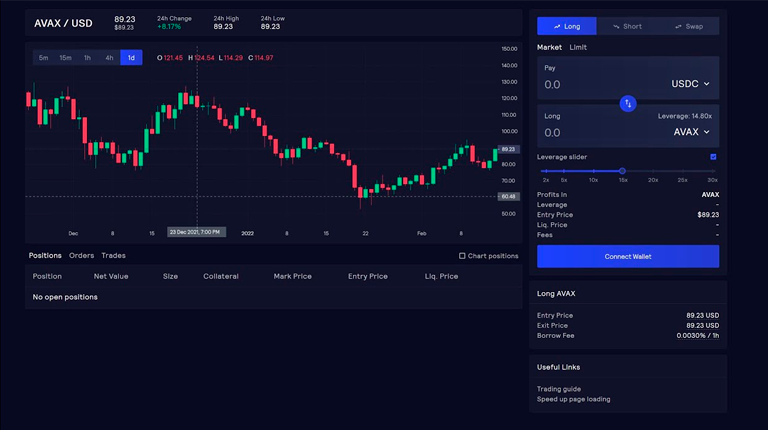
Task: Click the AVAX / USD pair title
Action: (63, 23)
